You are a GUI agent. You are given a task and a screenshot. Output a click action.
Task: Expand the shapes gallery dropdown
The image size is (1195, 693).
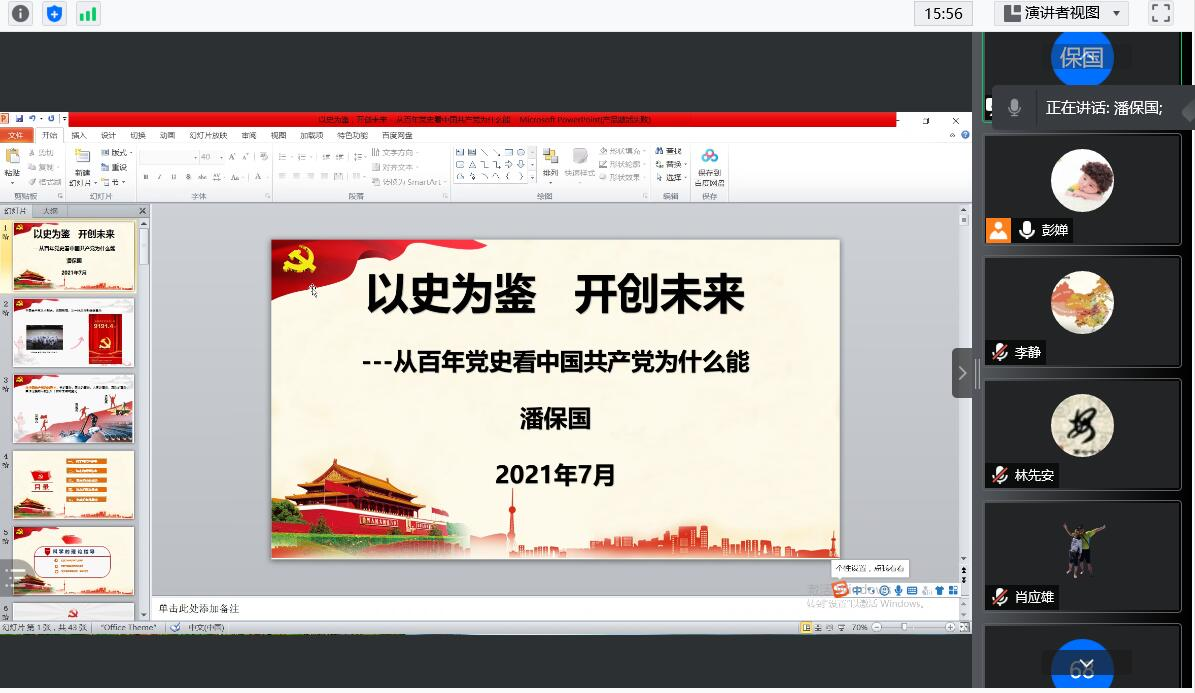(x=532, y=177)
